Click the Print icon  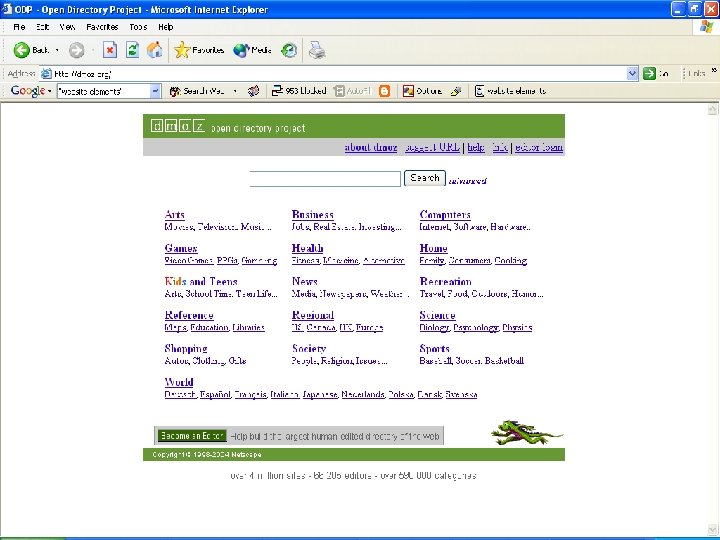[317, 50]
